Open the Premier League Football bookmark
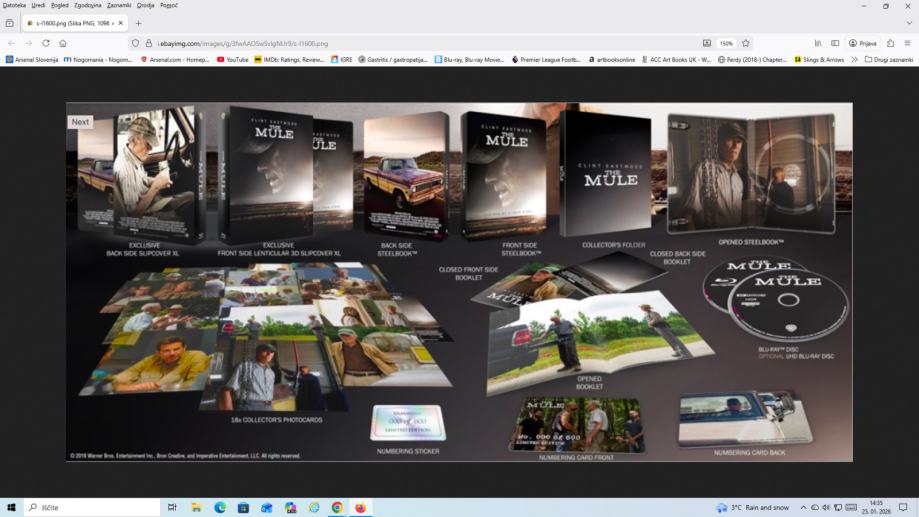 (546, 60)
